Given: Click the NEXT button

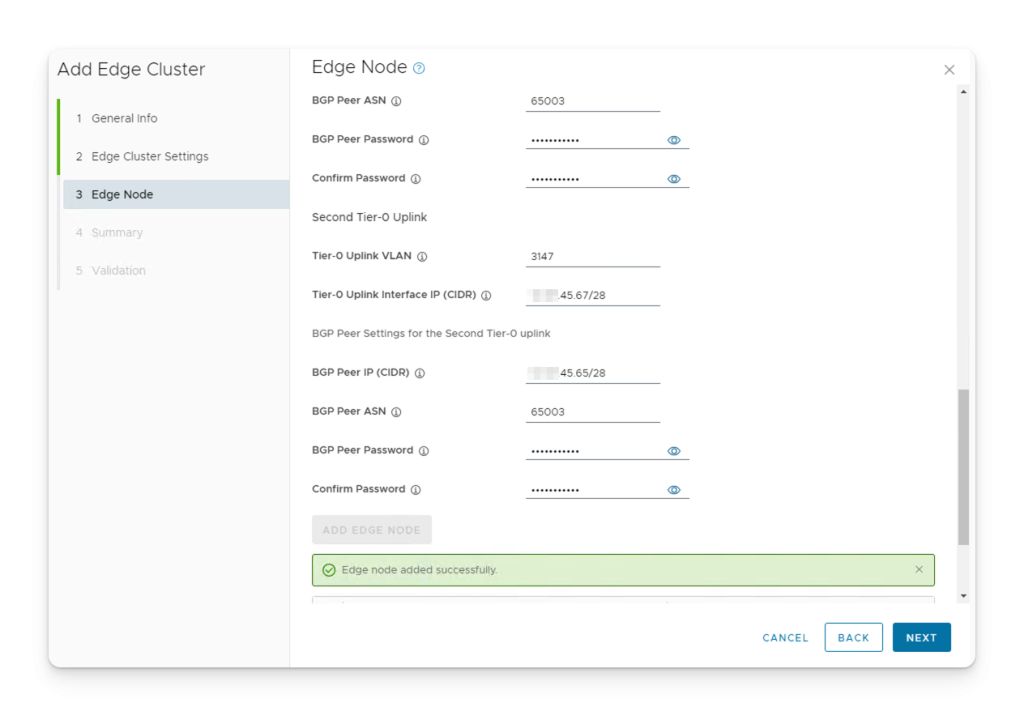Looking at the screenshot, I should pyautogui.click(x=921, y=637).
